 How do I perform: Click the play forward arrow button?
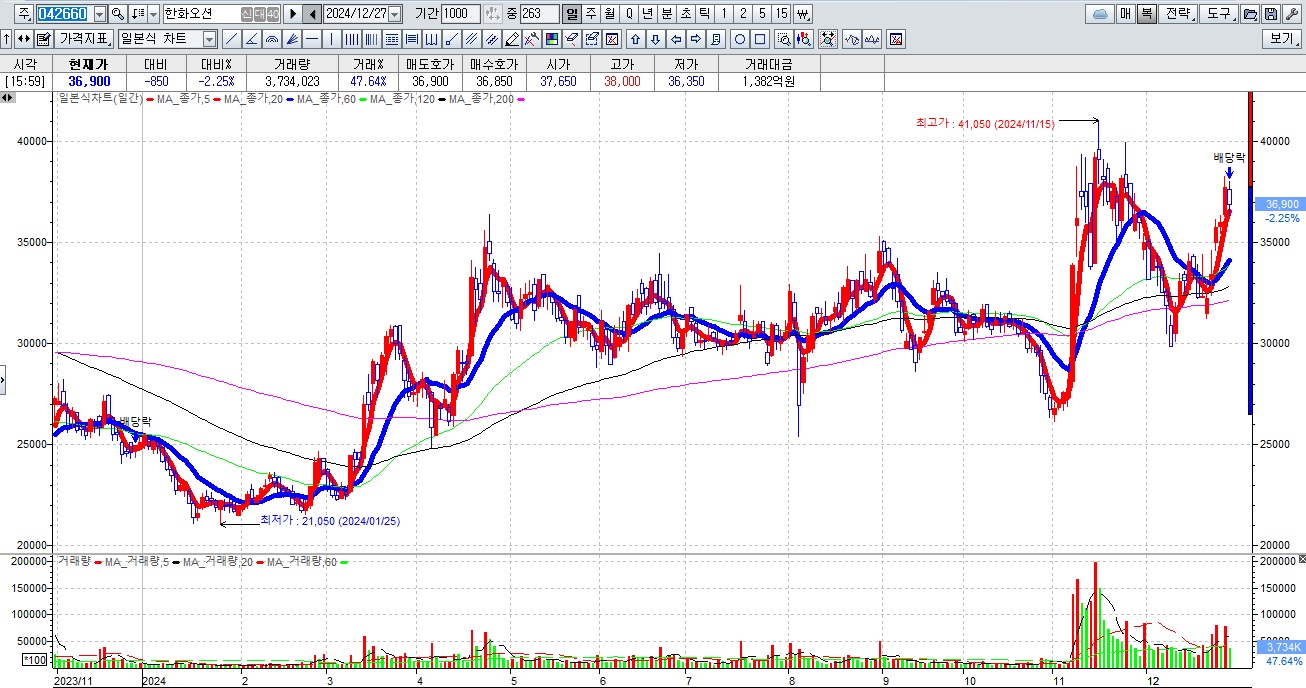click(x=293, y=14)
